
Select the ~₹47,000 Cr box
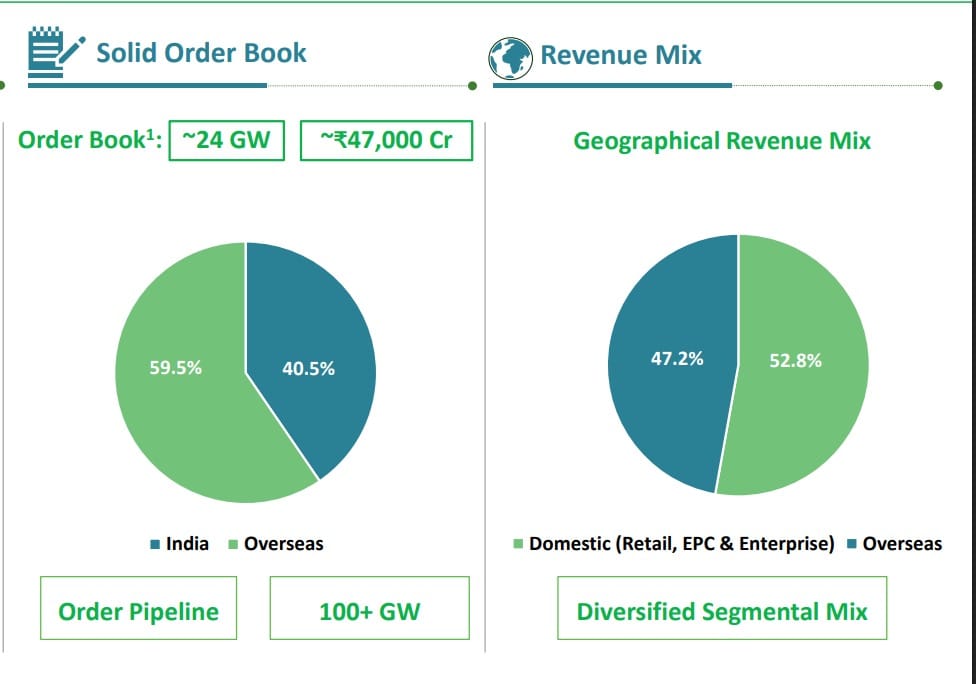(x=386, y=140)
